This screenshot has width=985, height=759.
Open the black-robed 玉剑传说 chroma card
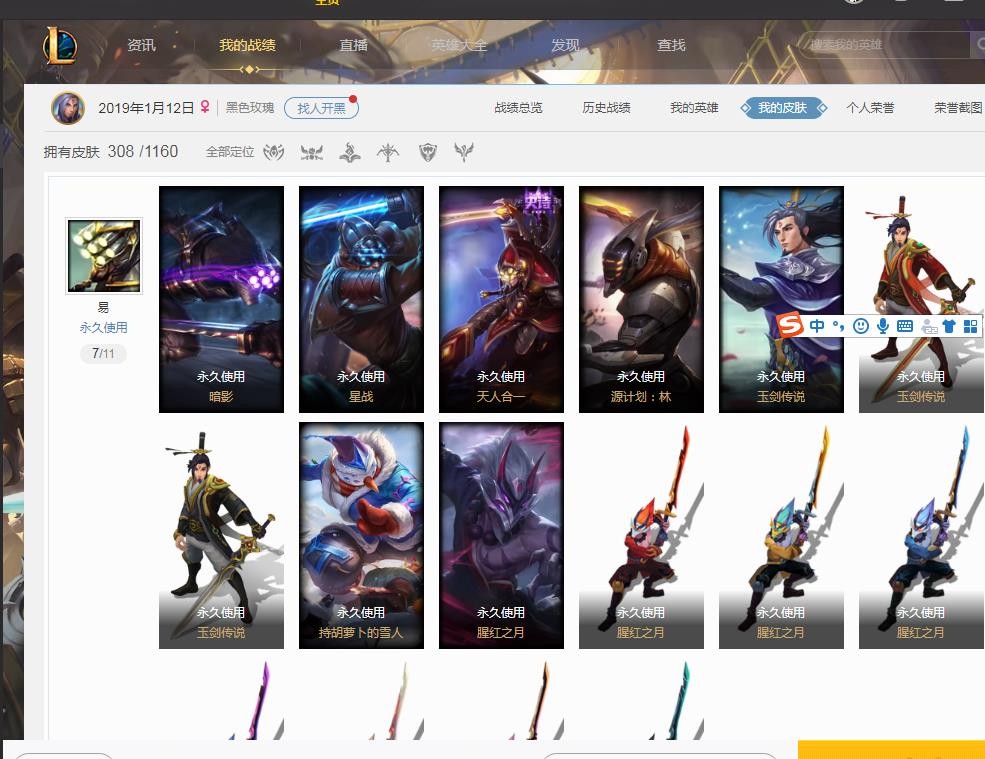(x=221, y=535)
